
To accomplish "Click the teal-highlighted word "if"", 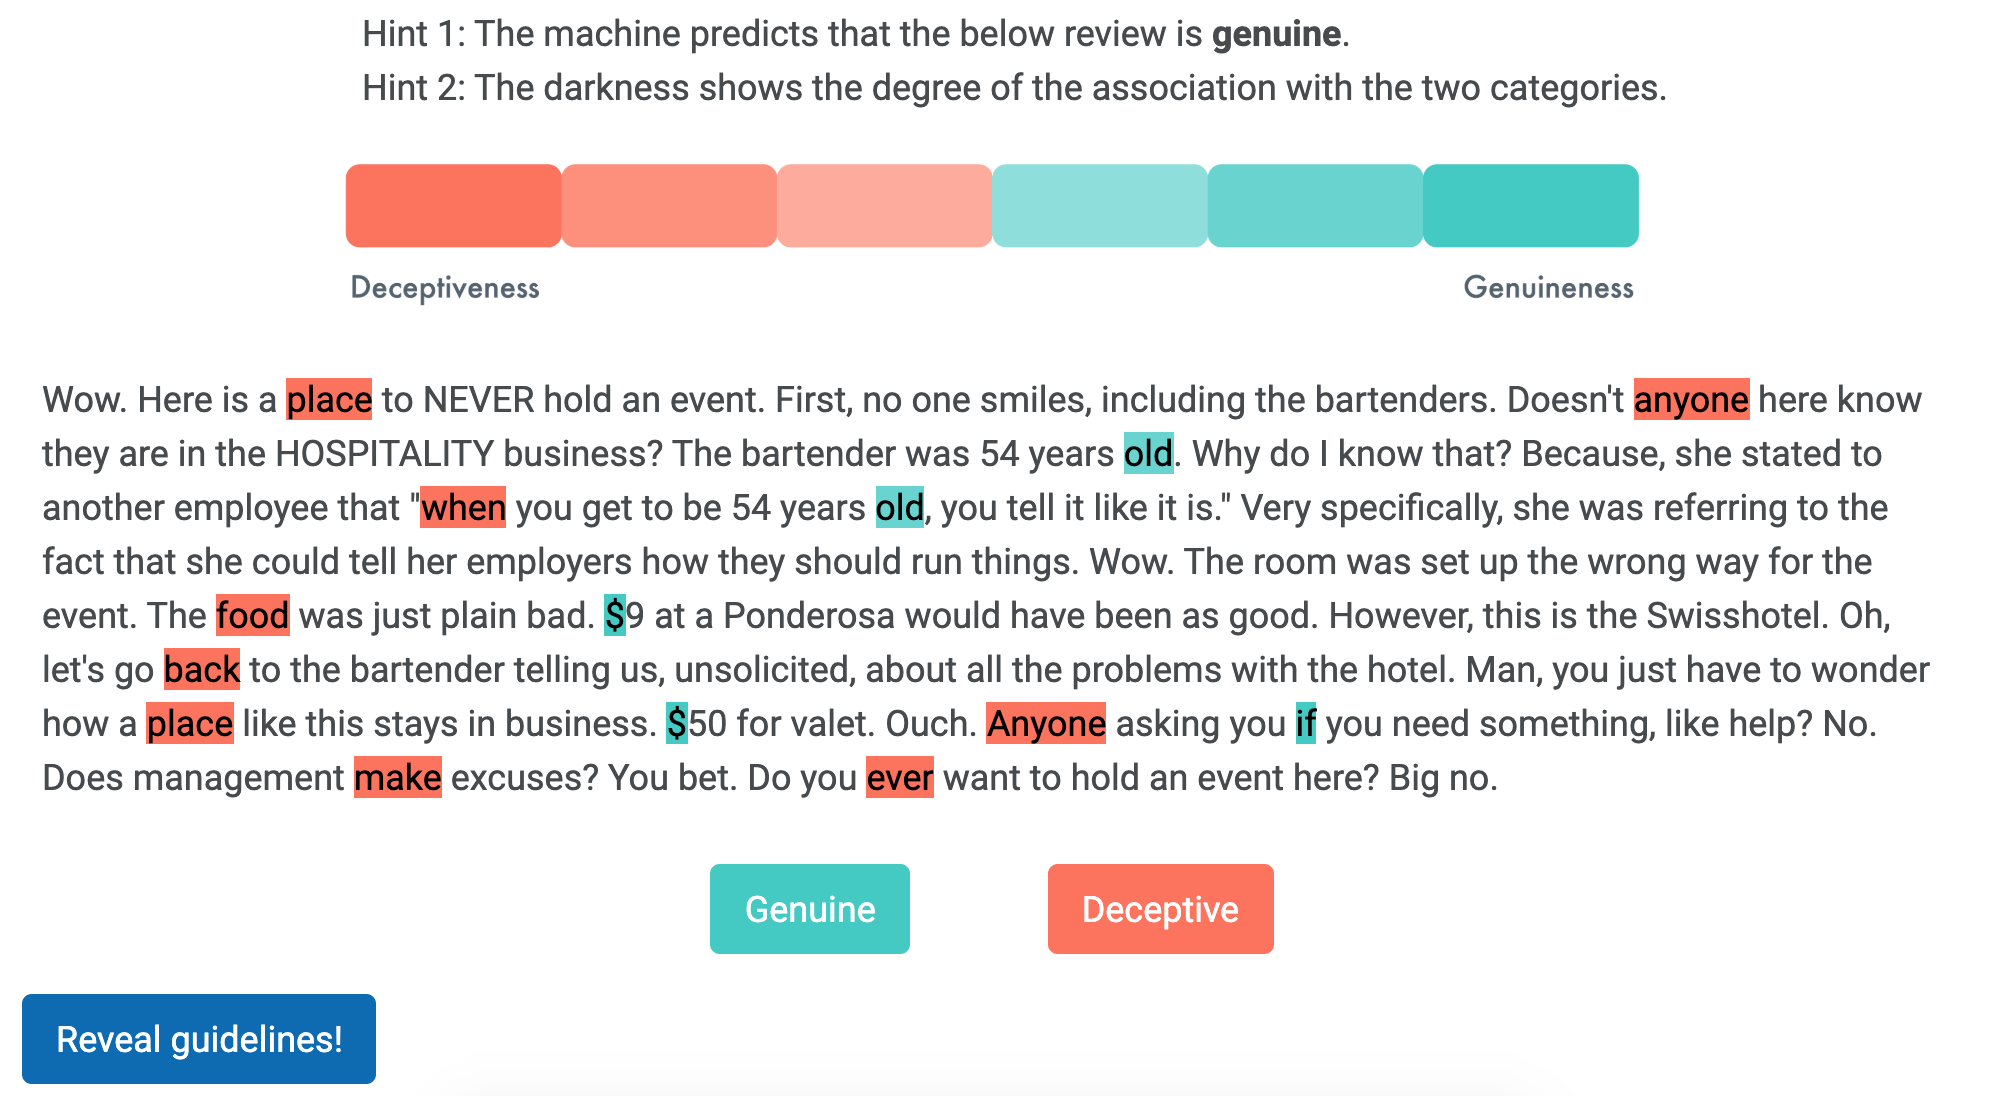I will (x=1305, y=724).
